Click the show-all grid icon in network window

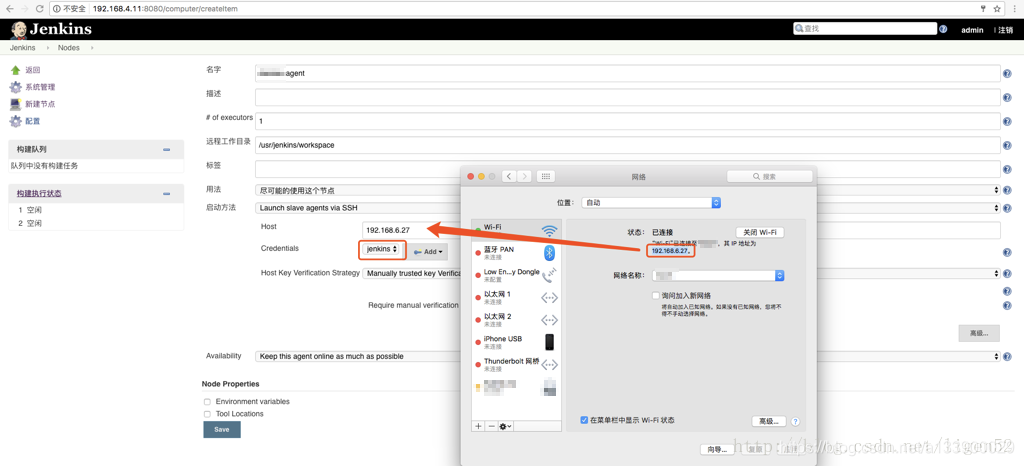click(546, 176)
